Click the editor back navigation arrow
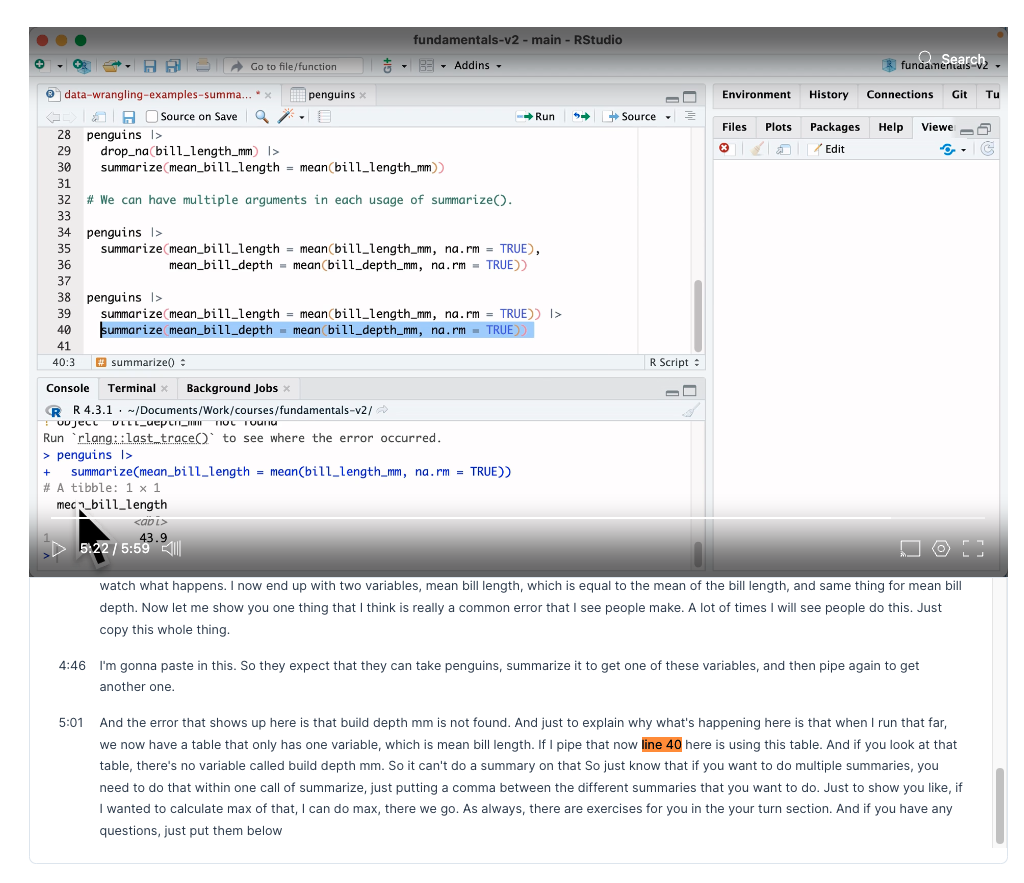 tap(53, 117)
